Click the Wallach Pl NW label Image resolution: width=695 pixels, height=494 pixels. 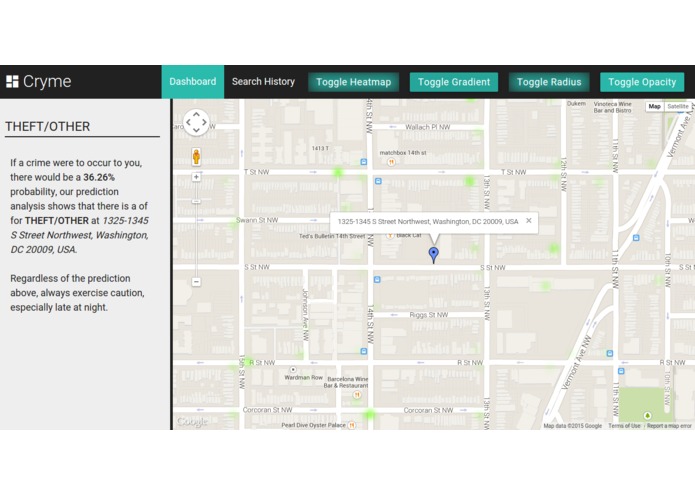[428, 127]
